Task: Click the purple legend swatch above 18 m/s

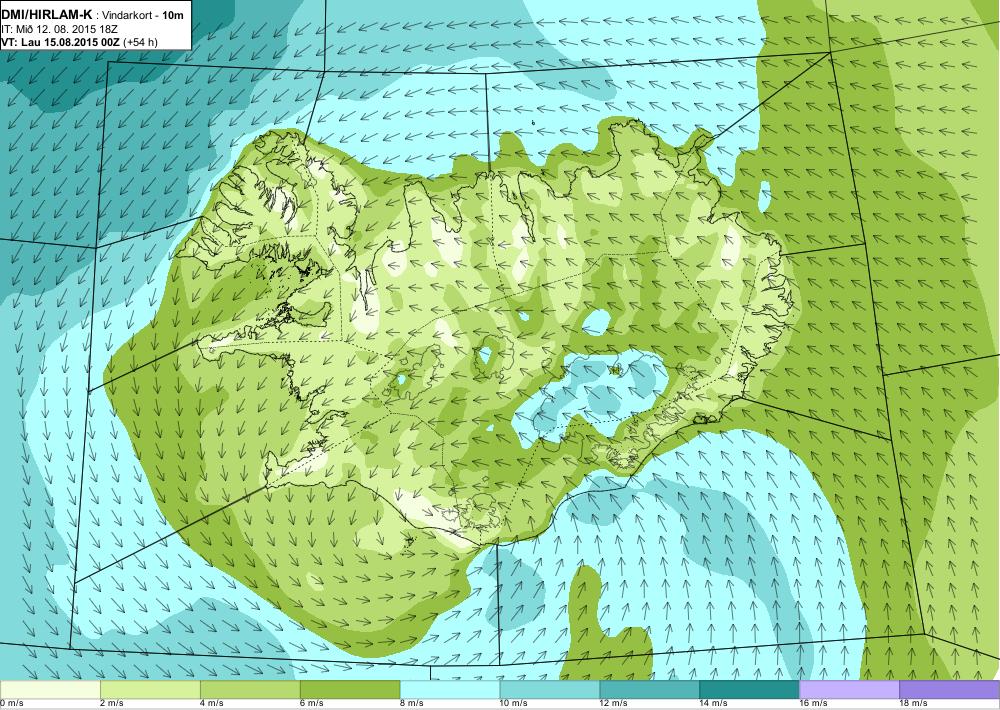Action: (950, 690)
